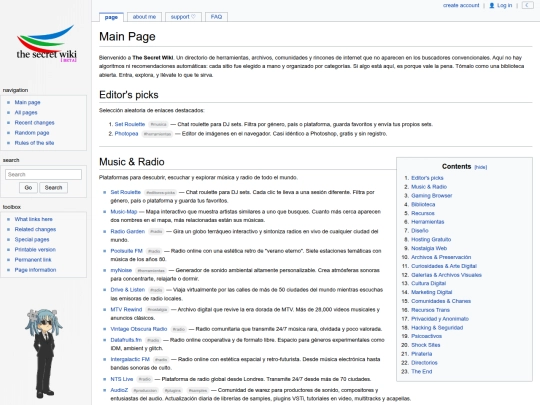
Task: Jump to Diseño in Contents
Action: pos(420,231)
